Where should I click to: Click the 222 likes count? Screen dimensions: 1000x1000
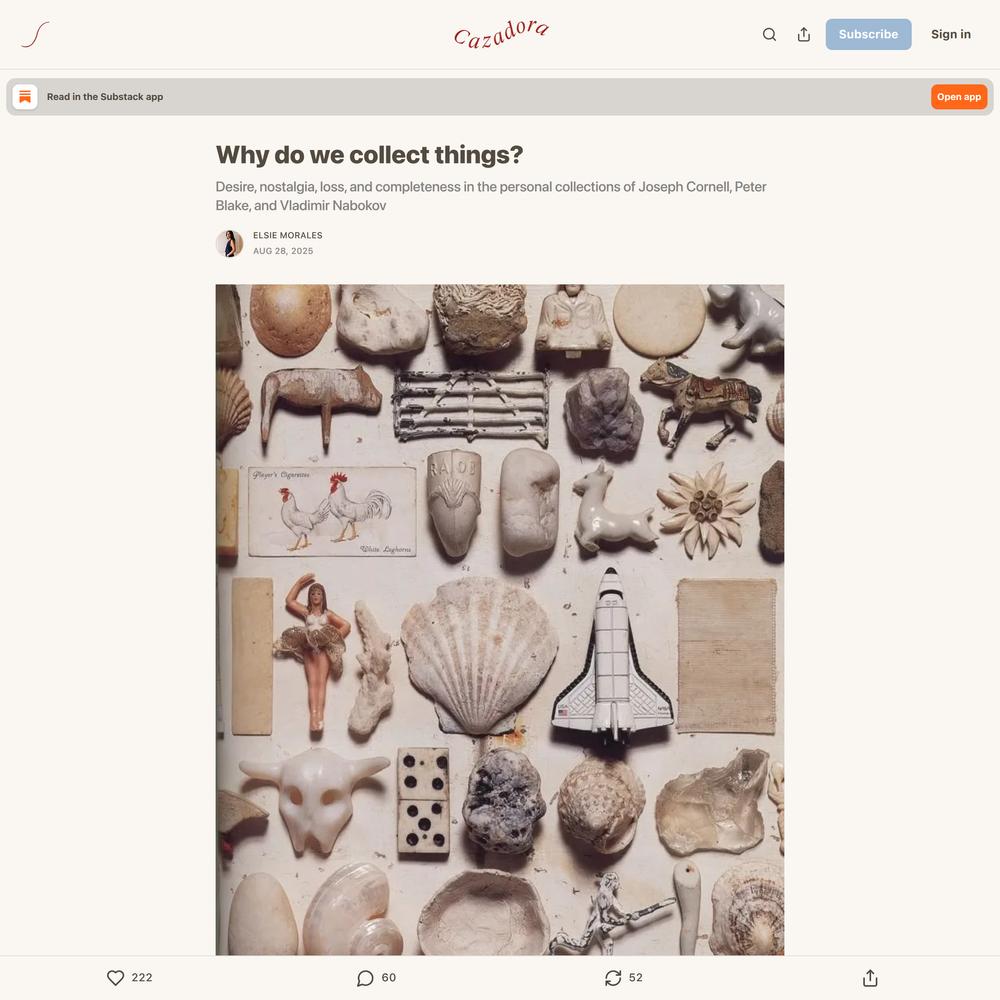pyautogui.click(x=142, y=978)
